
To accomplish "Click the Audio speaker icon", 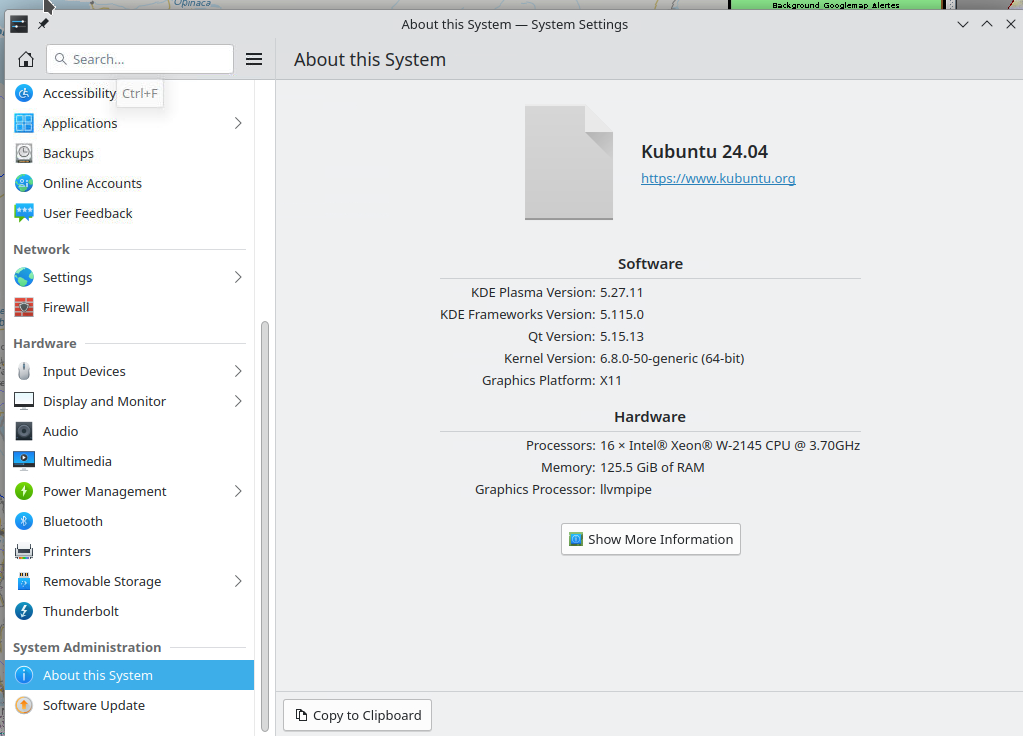I will (24, 431).
